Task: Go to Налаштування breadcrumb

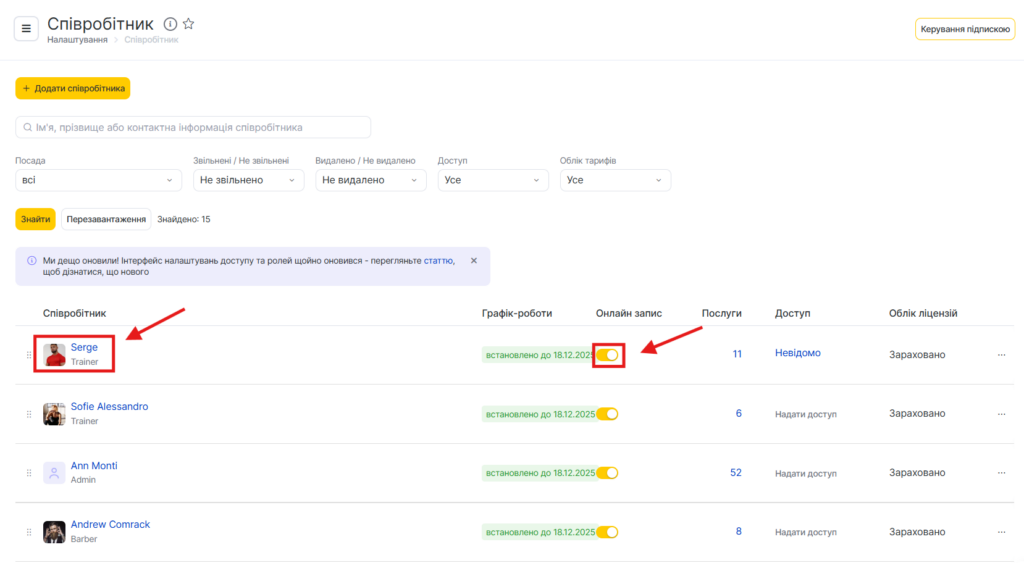Action: 77,40
